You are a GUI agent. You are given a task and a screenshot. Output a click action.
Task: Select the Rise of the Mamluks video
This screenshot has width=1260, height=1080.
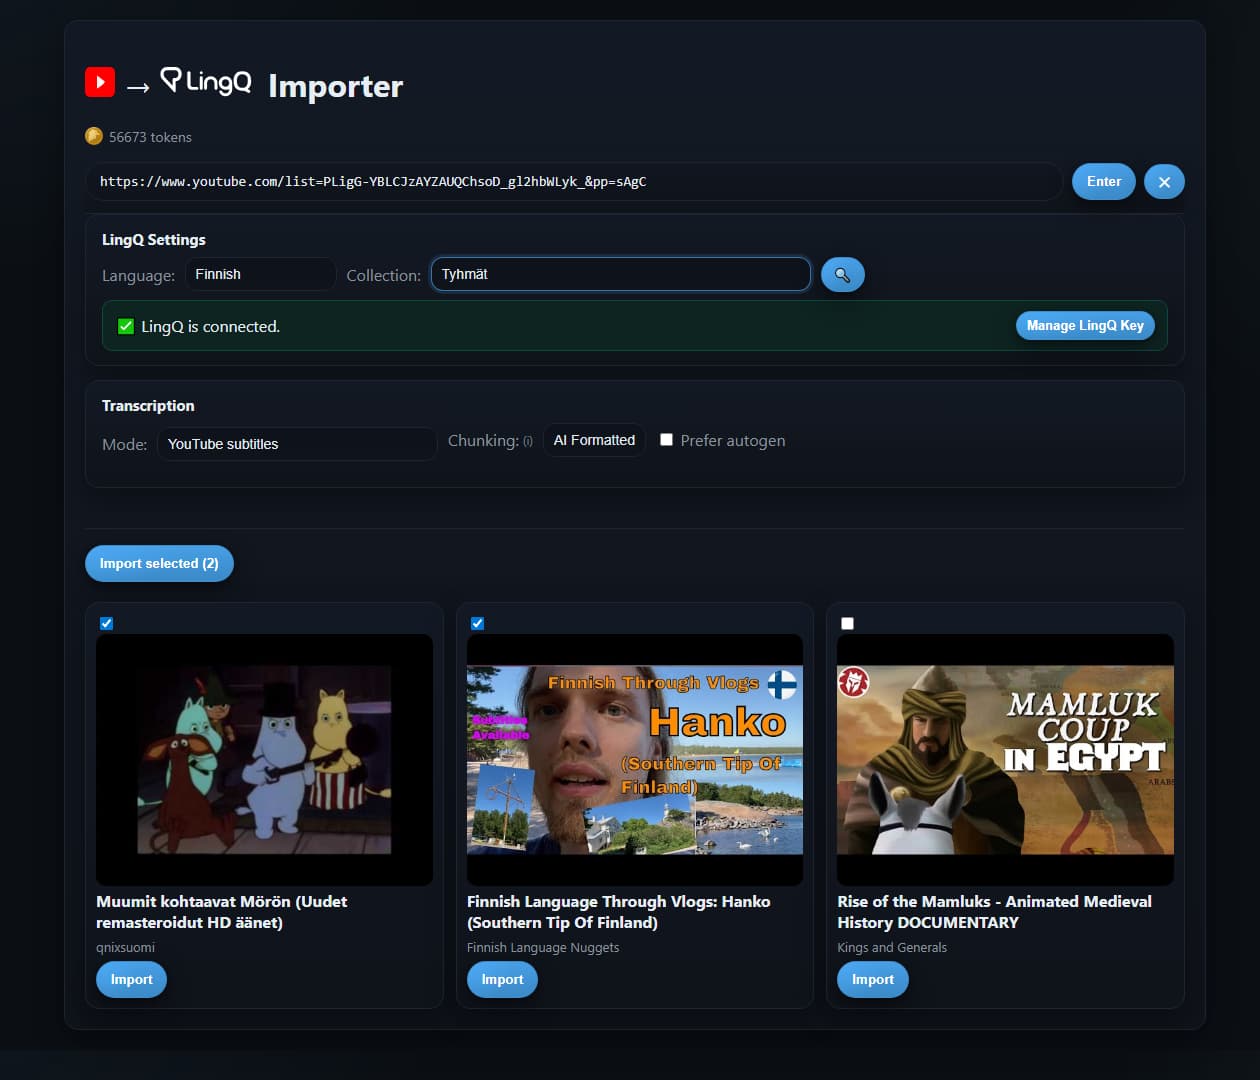[847, 623]
